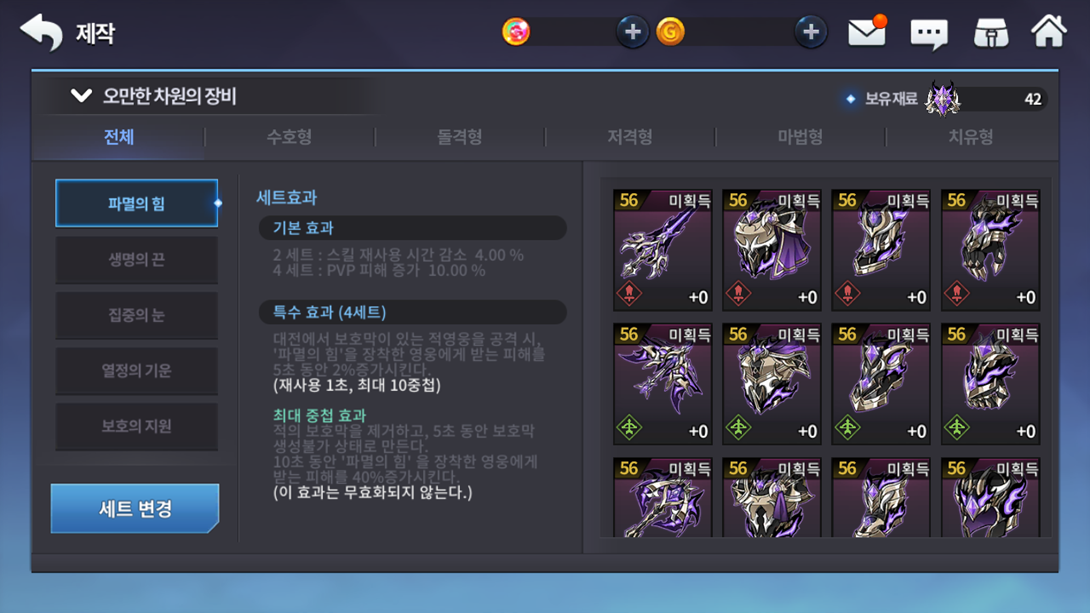This screenshot has width=1090, height=613.
Task: Select the 집중의 눈 set option
Action: [x=136, y=315]
